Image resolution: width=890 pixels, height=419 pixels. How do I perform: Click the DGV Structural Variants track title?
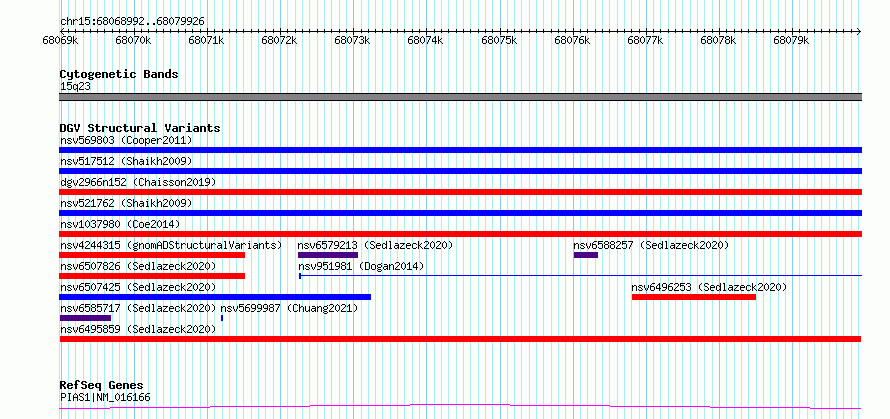[140, 128]
